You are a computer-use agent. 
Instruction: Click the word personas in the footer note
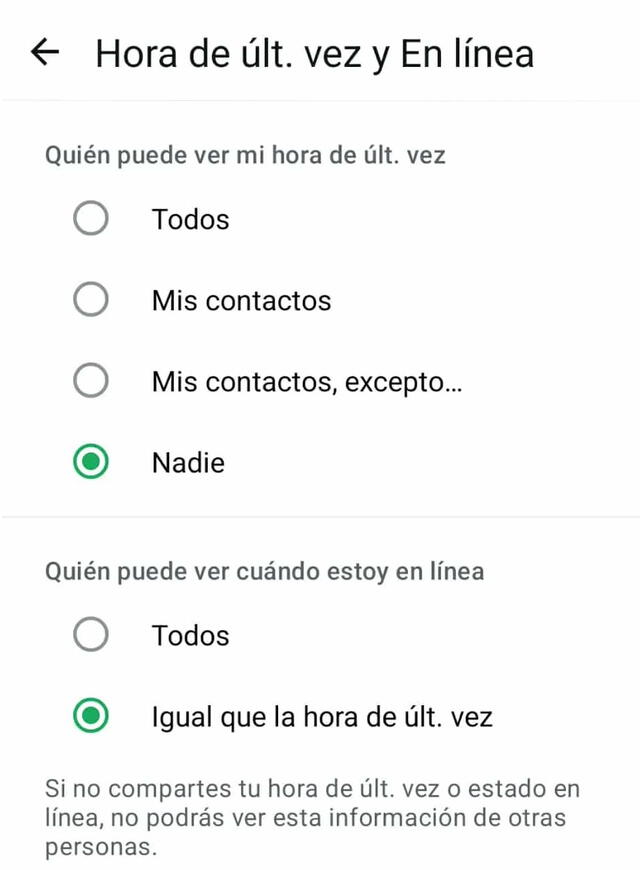[101, 846]
